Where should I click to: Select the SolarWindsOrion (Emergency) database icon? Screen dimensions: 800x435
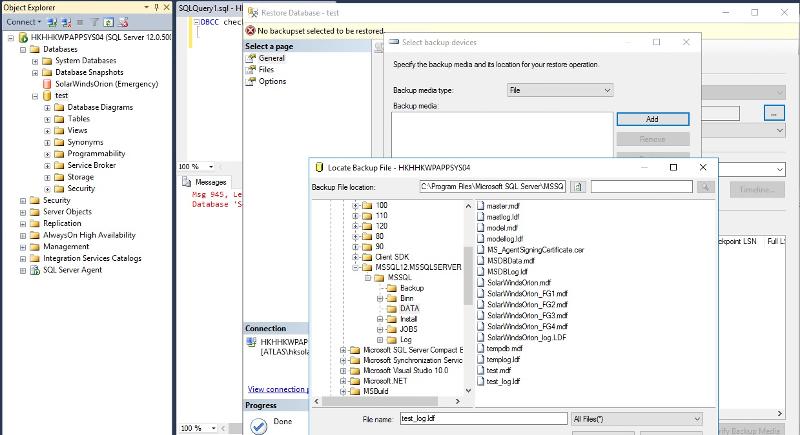point(47,84)
